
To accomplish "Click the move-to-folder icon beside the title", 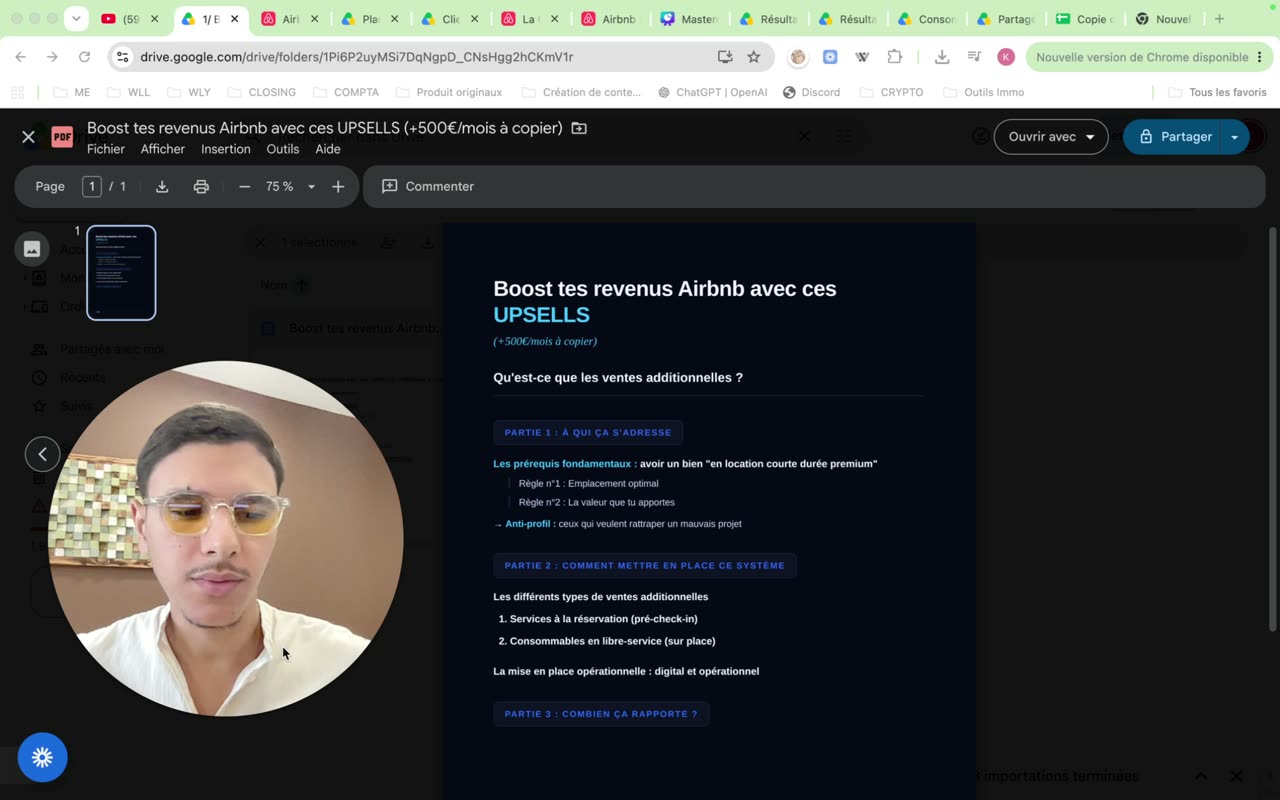I will [579, 128].
